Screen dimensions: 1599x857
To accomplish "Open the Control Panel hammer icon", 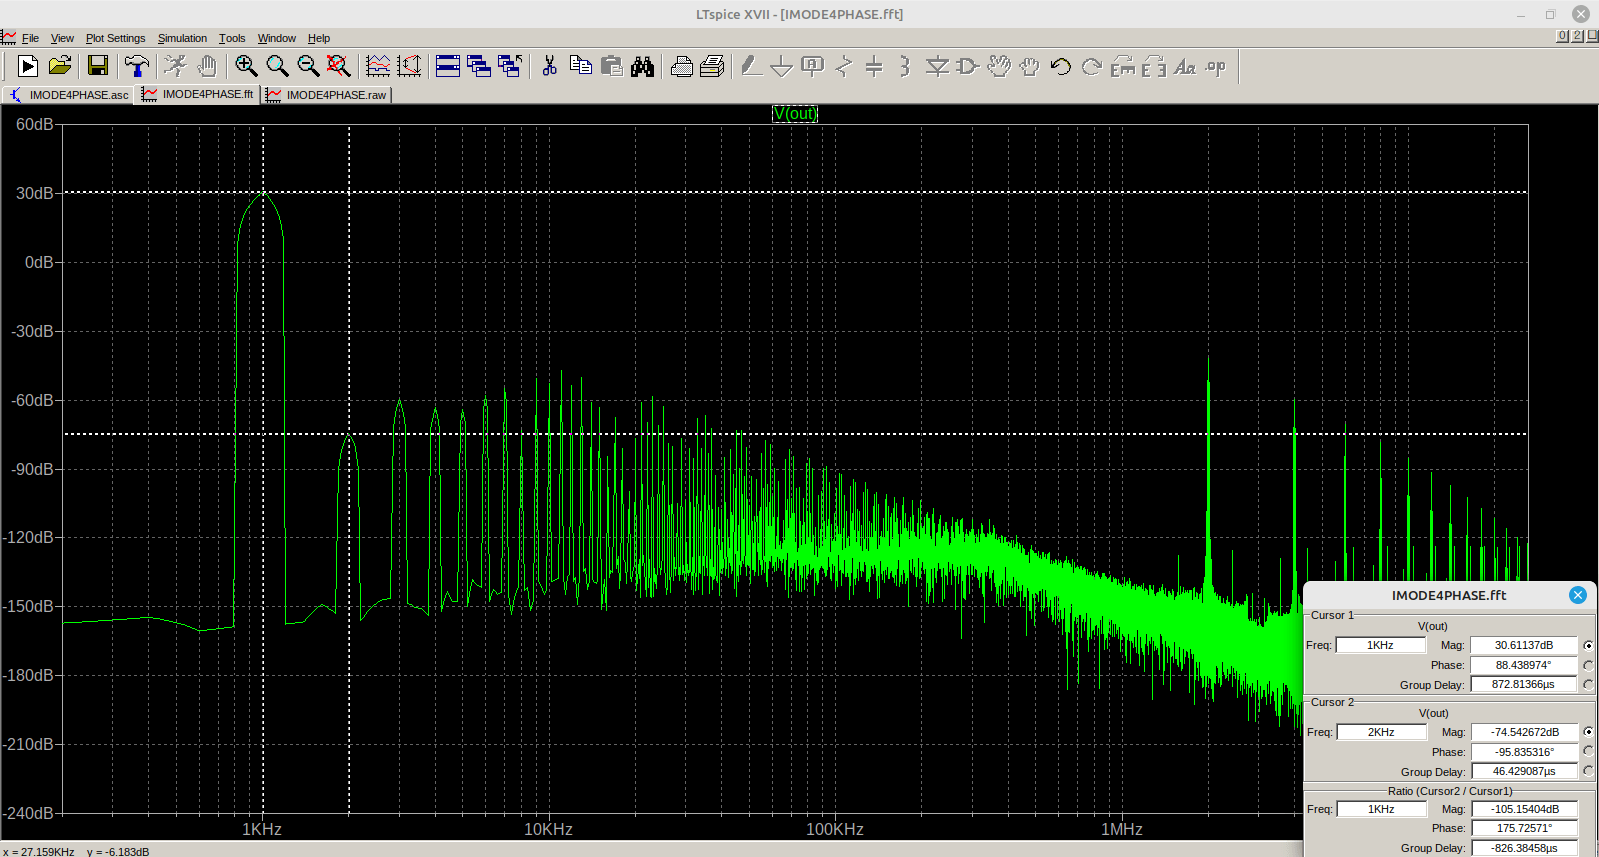I will point(137,66).
